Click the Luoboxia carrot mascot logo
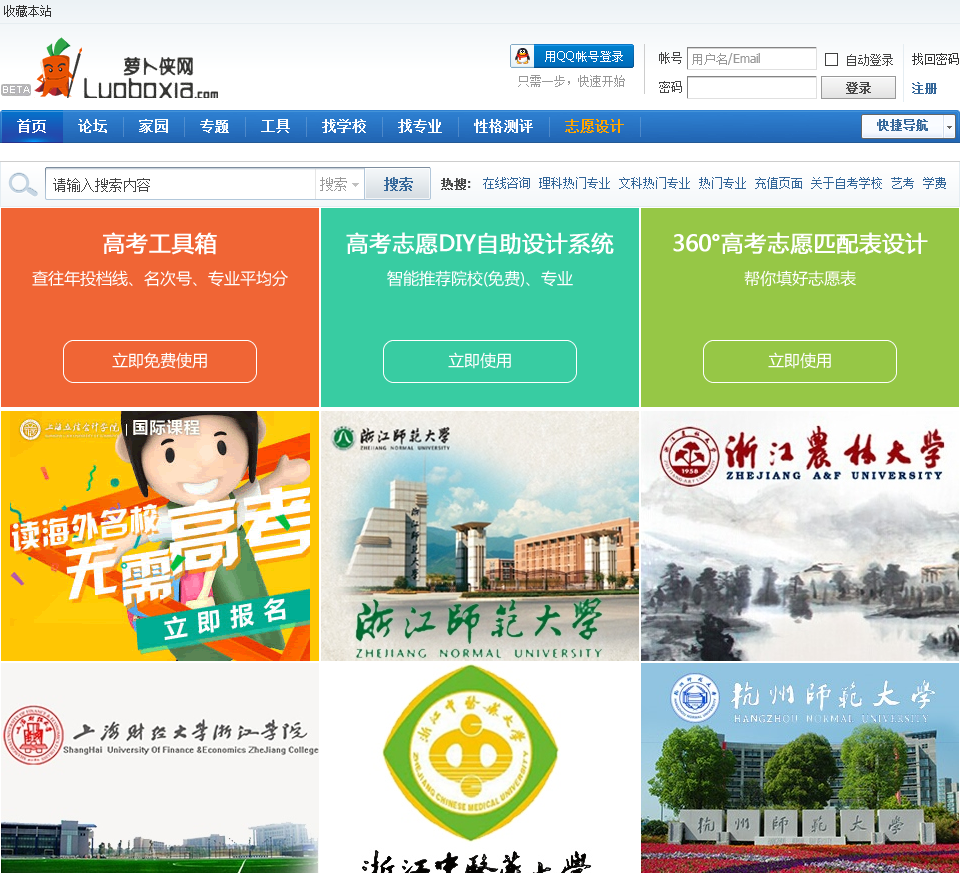This screenshot has height=873, width=960. click(59, 69)
